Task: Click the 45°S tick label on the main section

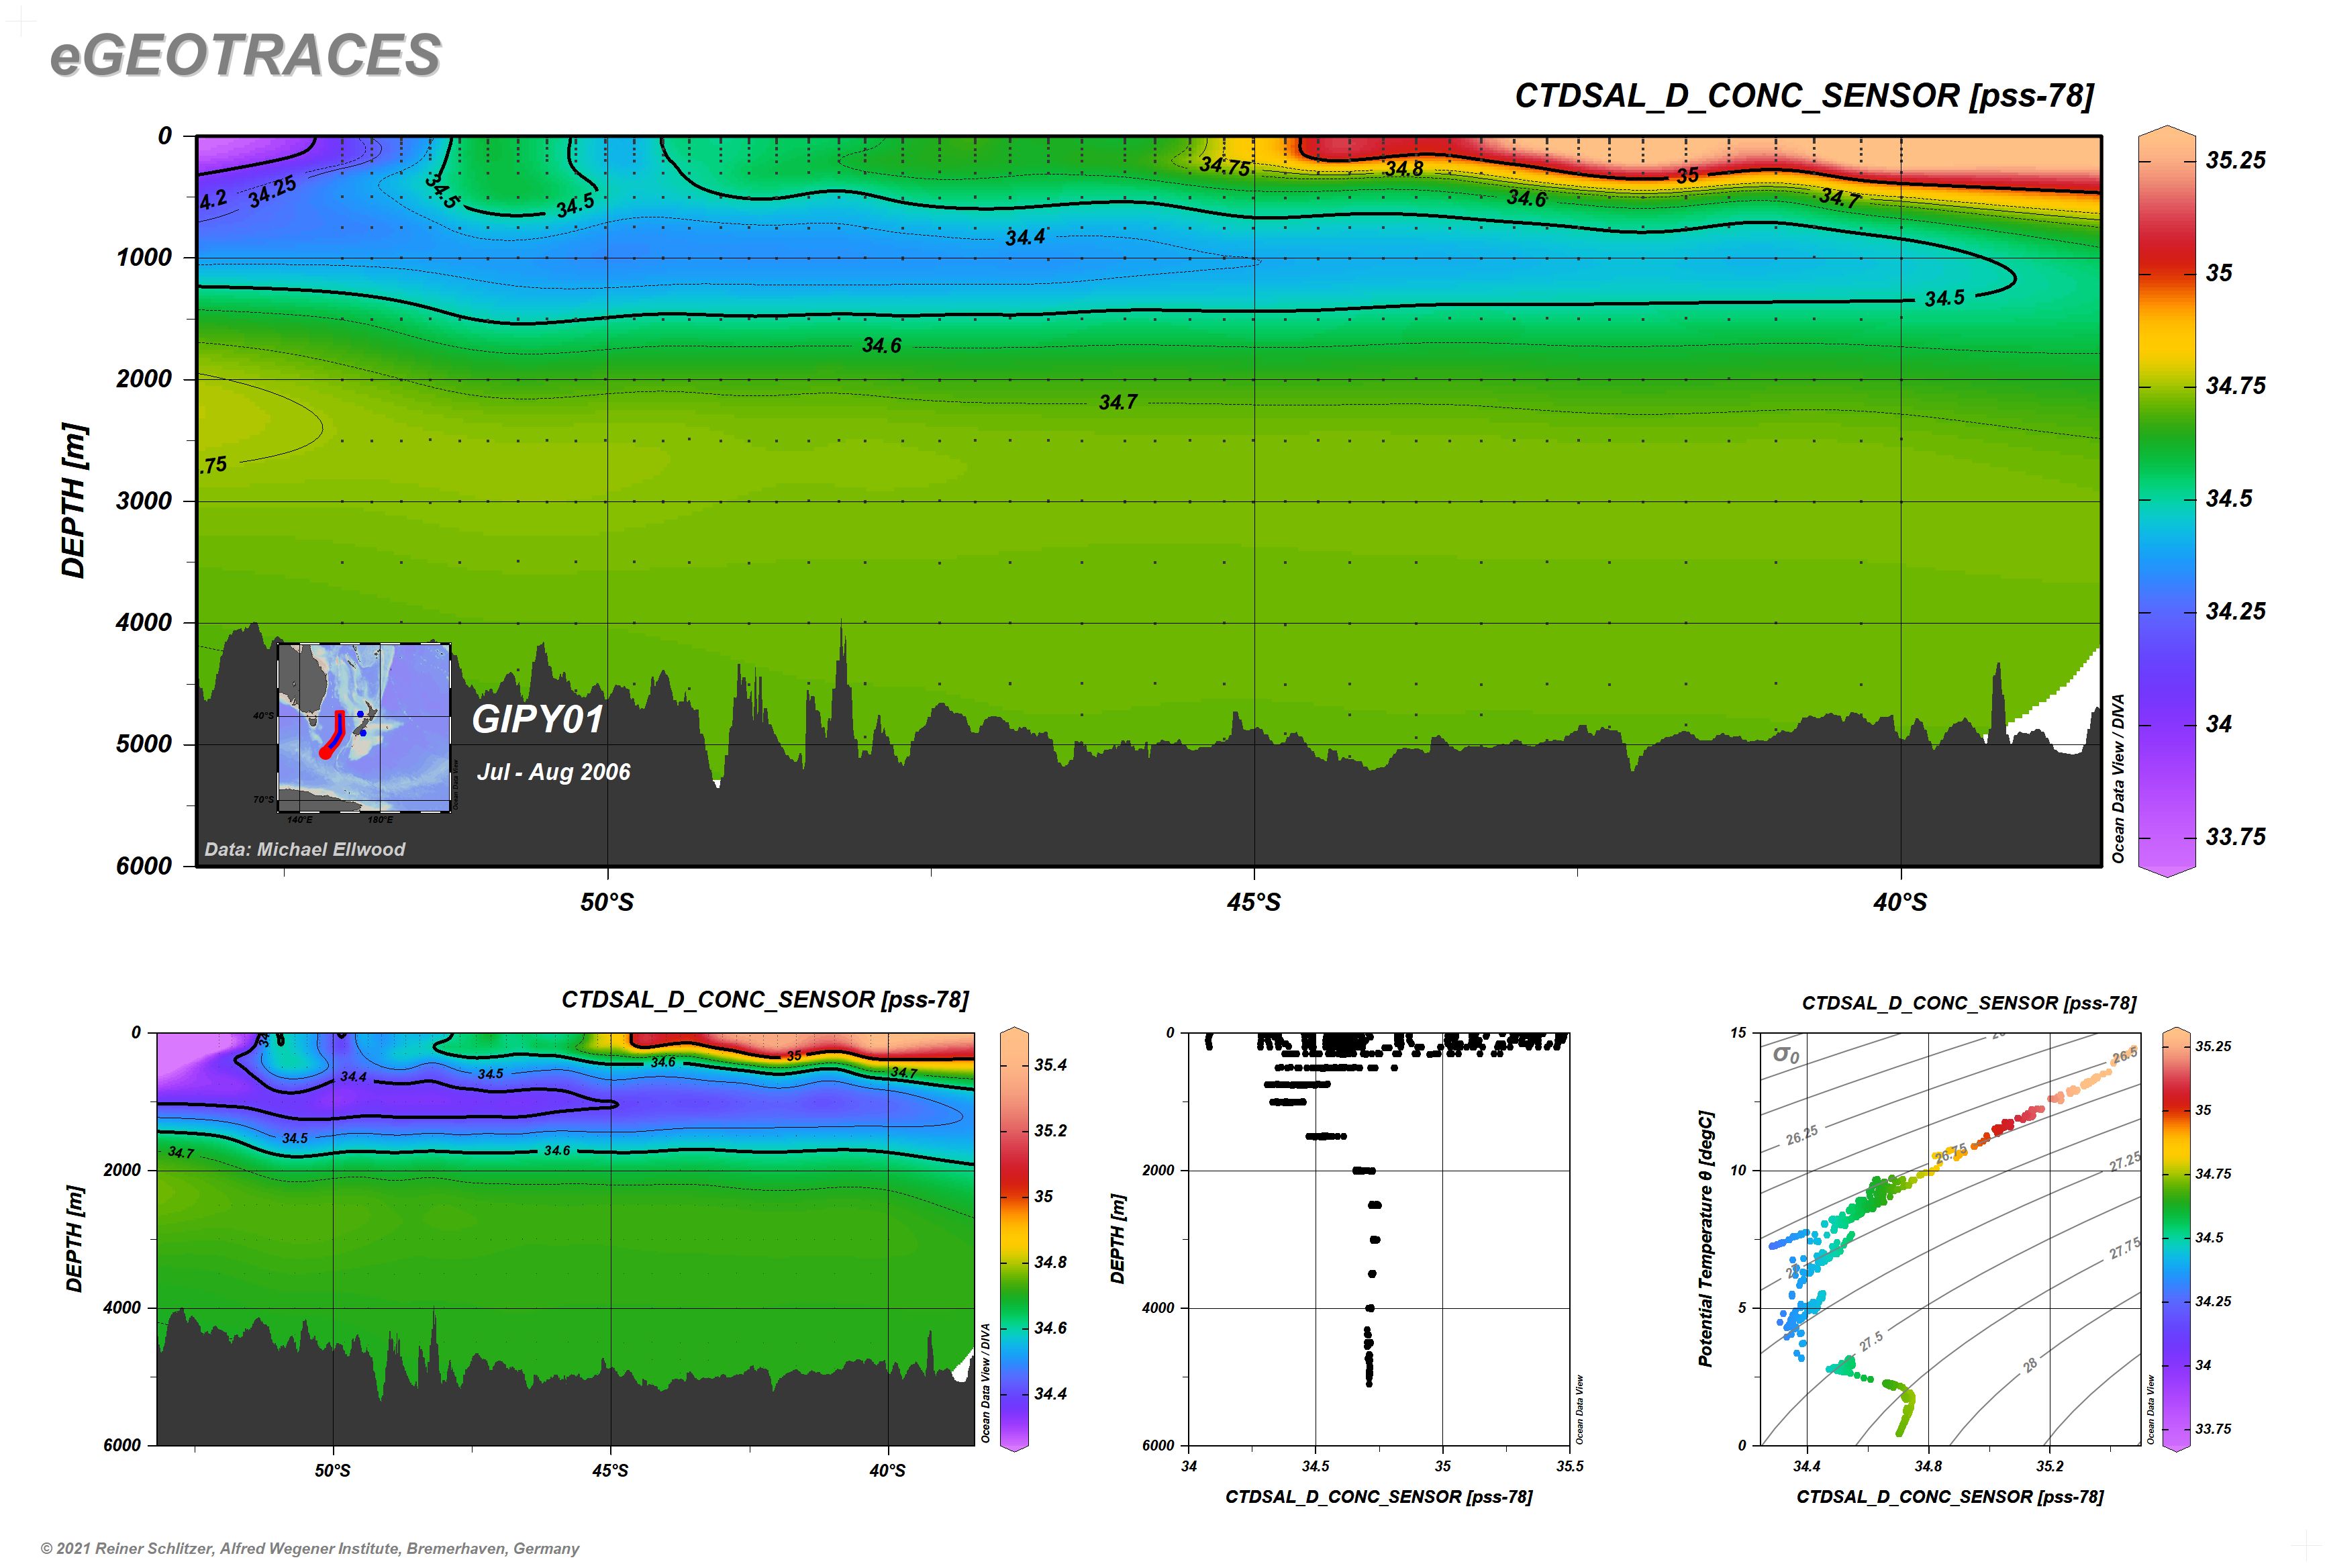Action: pyautogui.click(x=1253, y=902)
